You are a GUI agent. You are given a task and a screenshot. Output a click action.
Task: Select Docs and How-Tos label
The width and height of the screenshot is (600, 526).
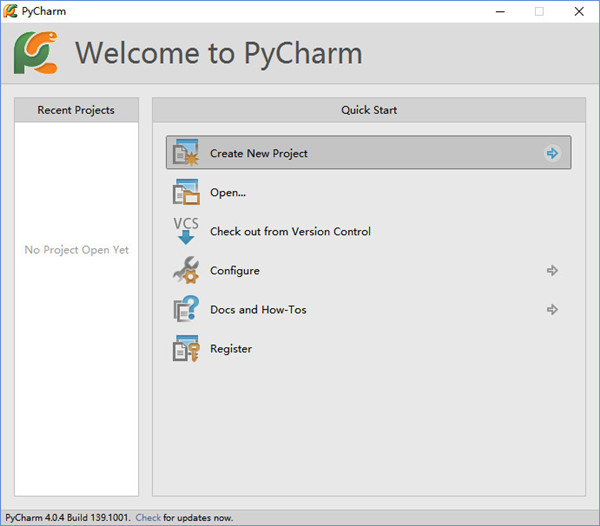[258, 309]
